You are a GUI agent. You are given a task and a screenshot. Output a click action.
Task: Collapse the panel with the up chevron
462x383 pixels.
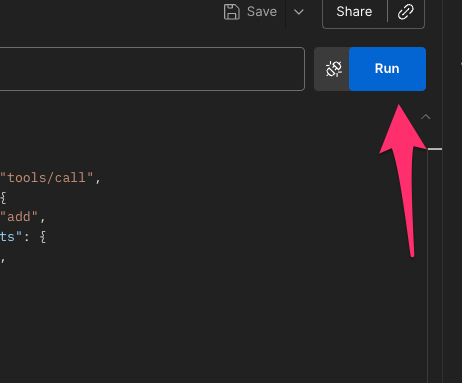pos(426,117)
